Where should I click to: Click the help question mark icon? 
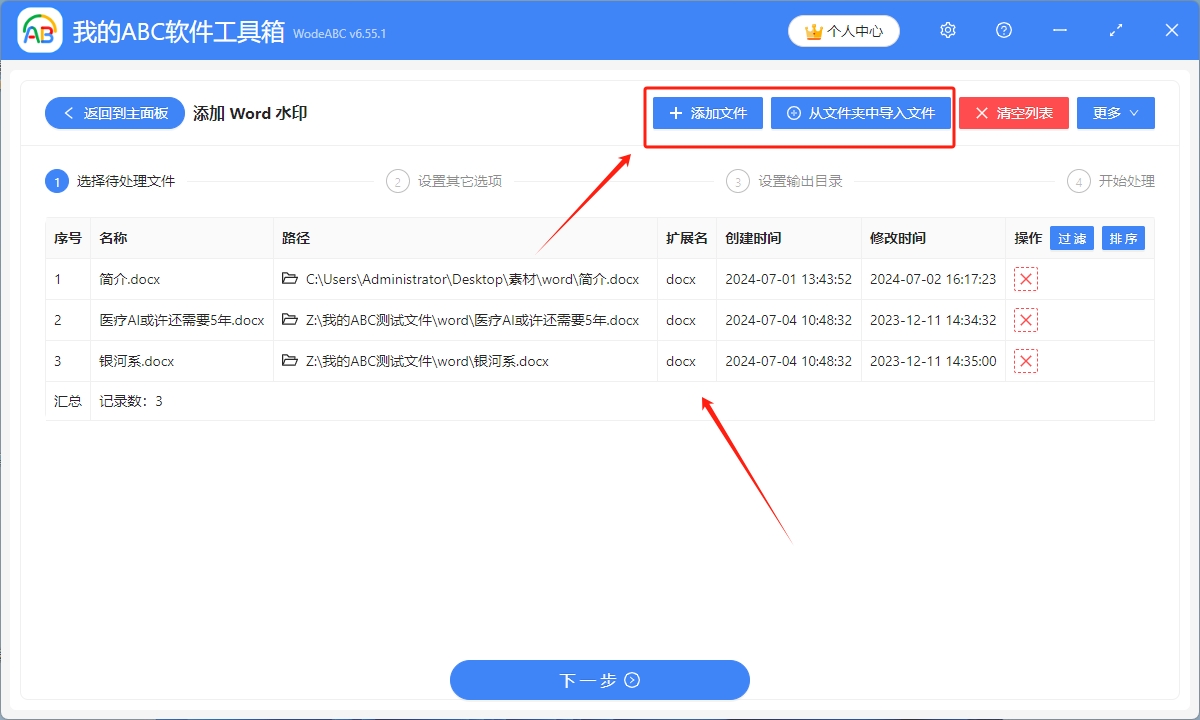point(1003,30)
